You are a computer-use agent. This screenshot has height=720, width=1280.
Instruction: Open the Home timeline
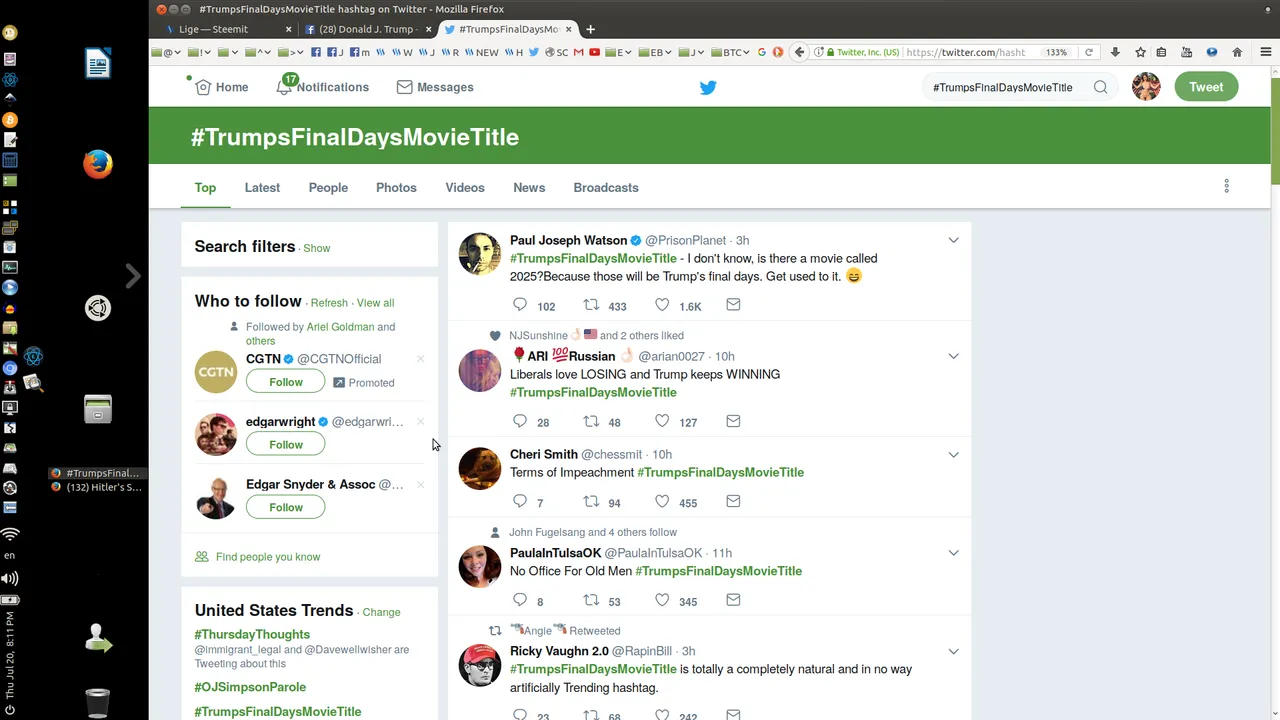[222, 87]
